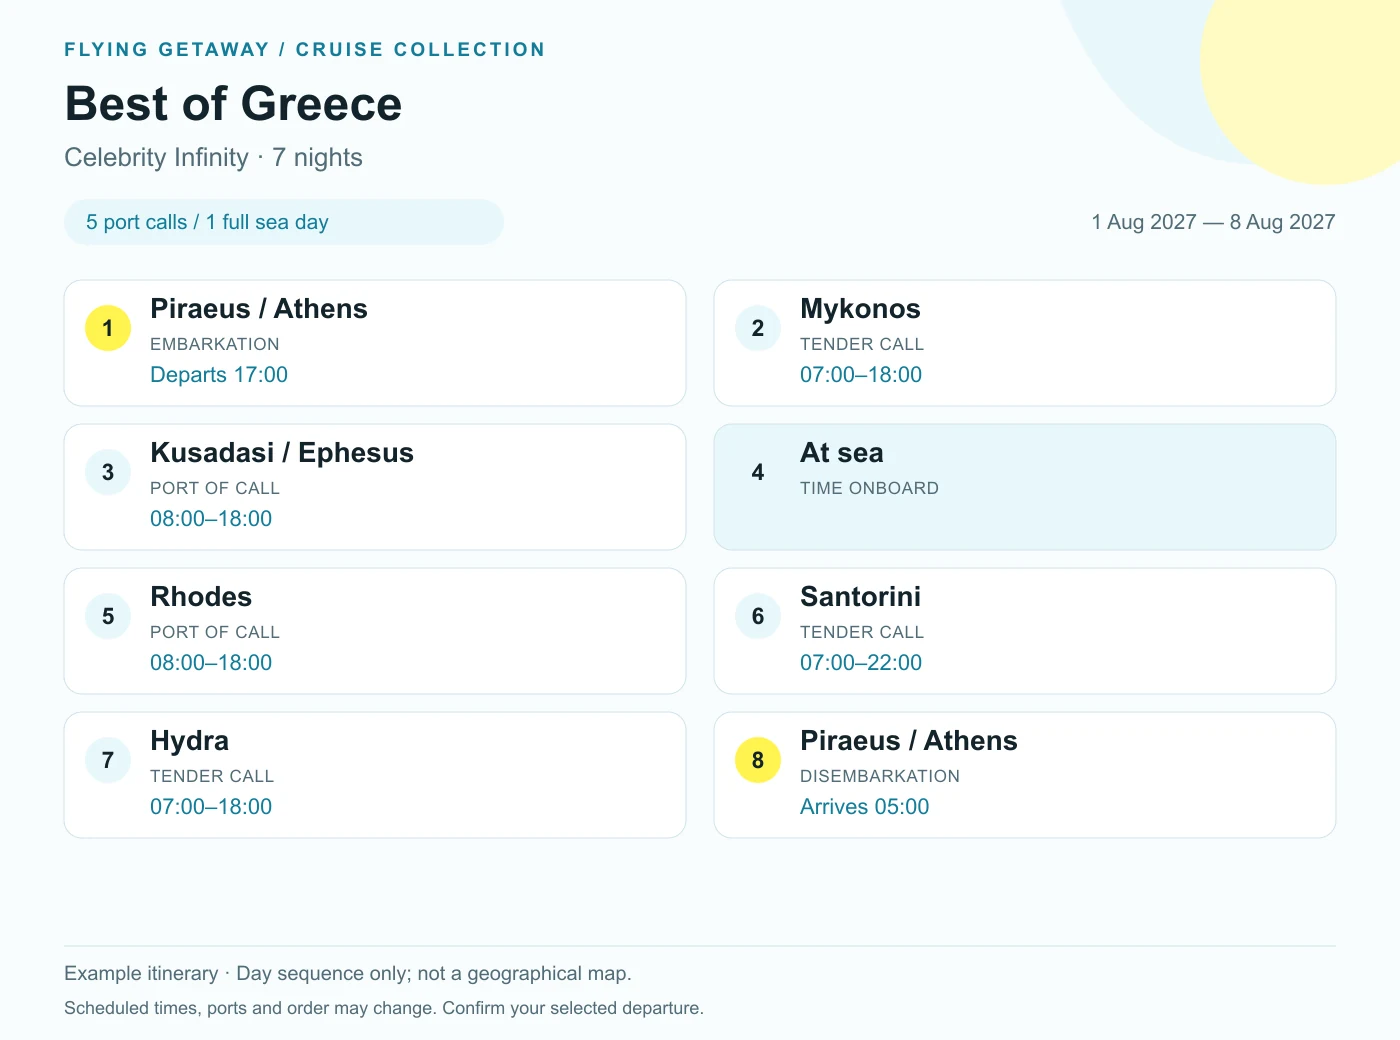Click the "Hydra" port name
This screenshot has height=1040, width=1400.
(x=190, y=741)
